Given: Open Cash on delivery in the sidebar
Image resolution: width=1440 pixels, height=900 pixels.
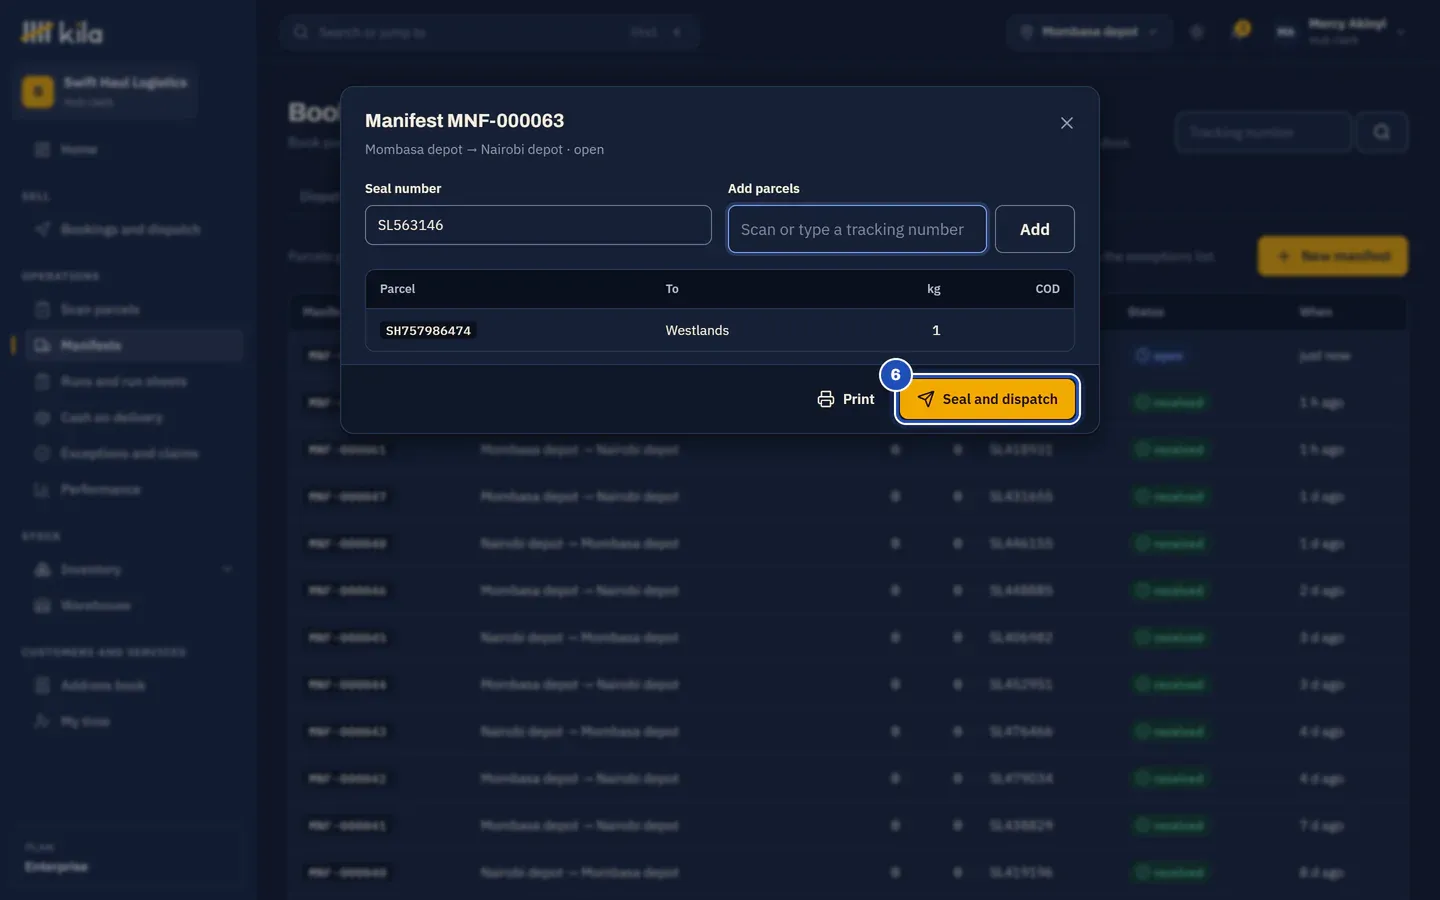Looking at the screenshot, I should [133, 418].
